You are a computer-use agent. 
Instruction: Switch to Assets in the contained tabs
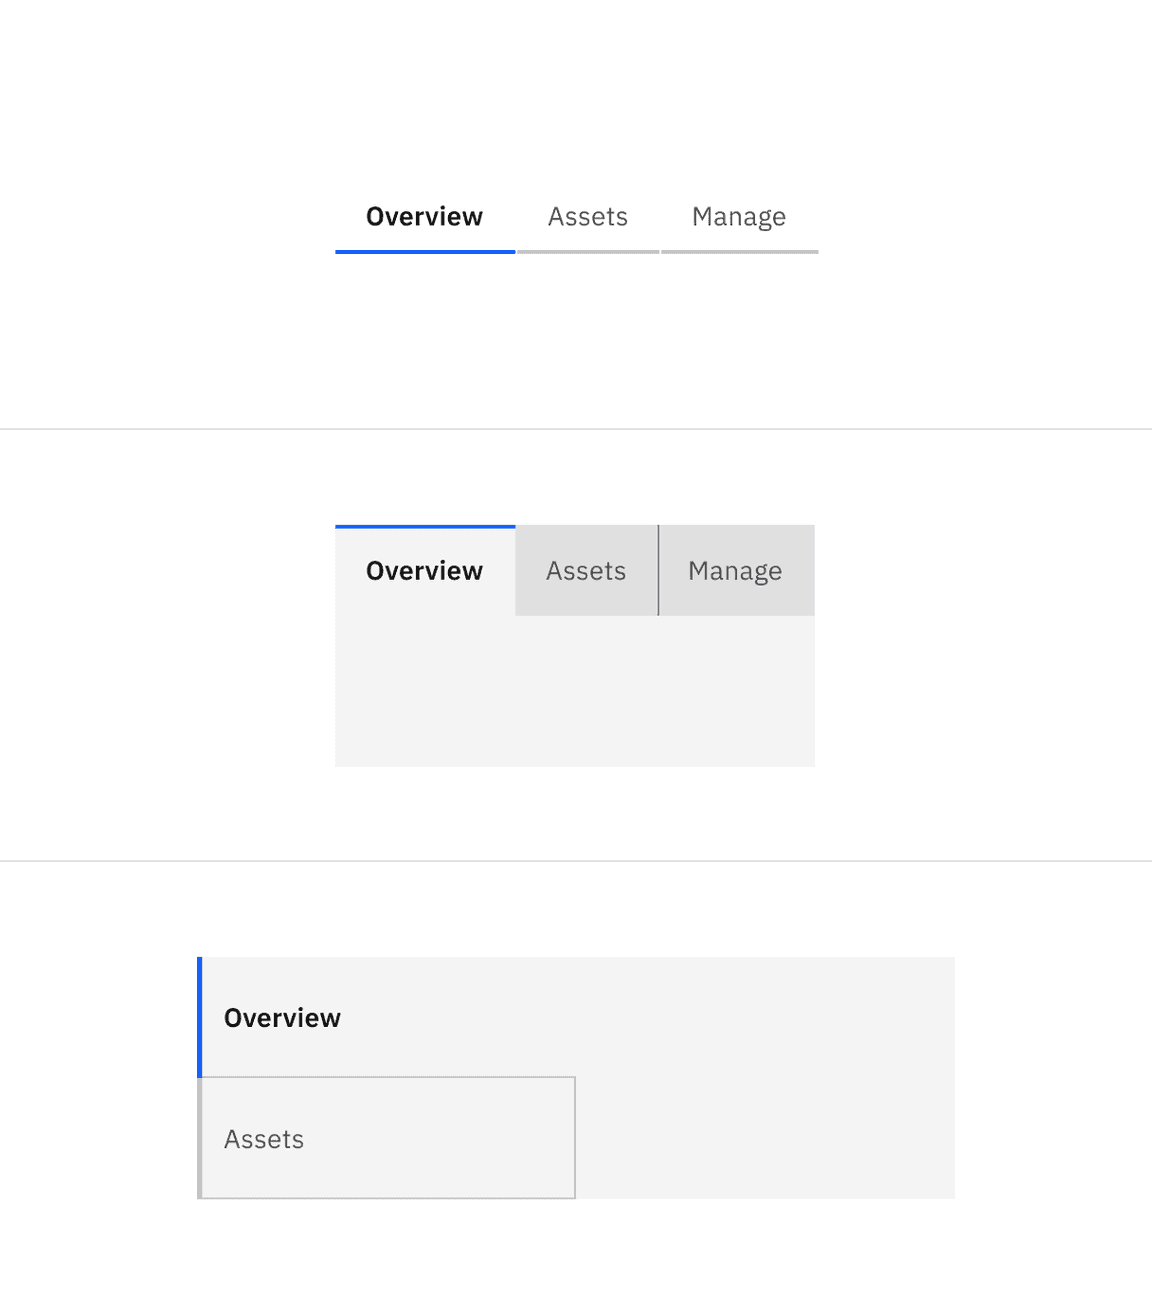point(586,570)
